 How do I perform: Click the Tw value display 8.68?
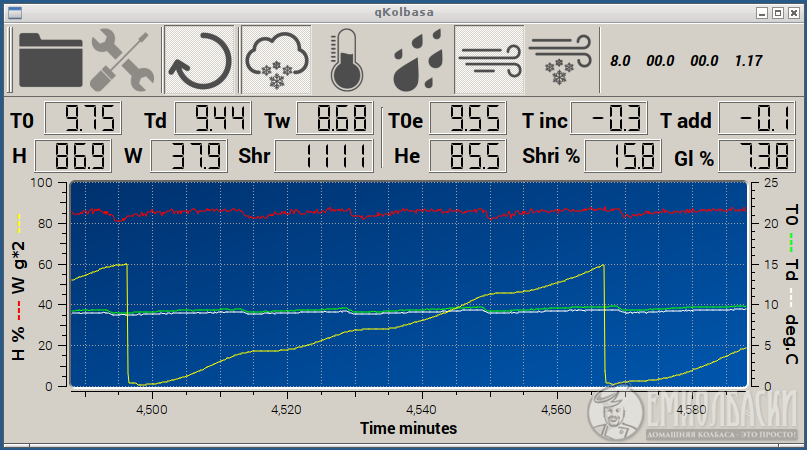click(335, 118)
